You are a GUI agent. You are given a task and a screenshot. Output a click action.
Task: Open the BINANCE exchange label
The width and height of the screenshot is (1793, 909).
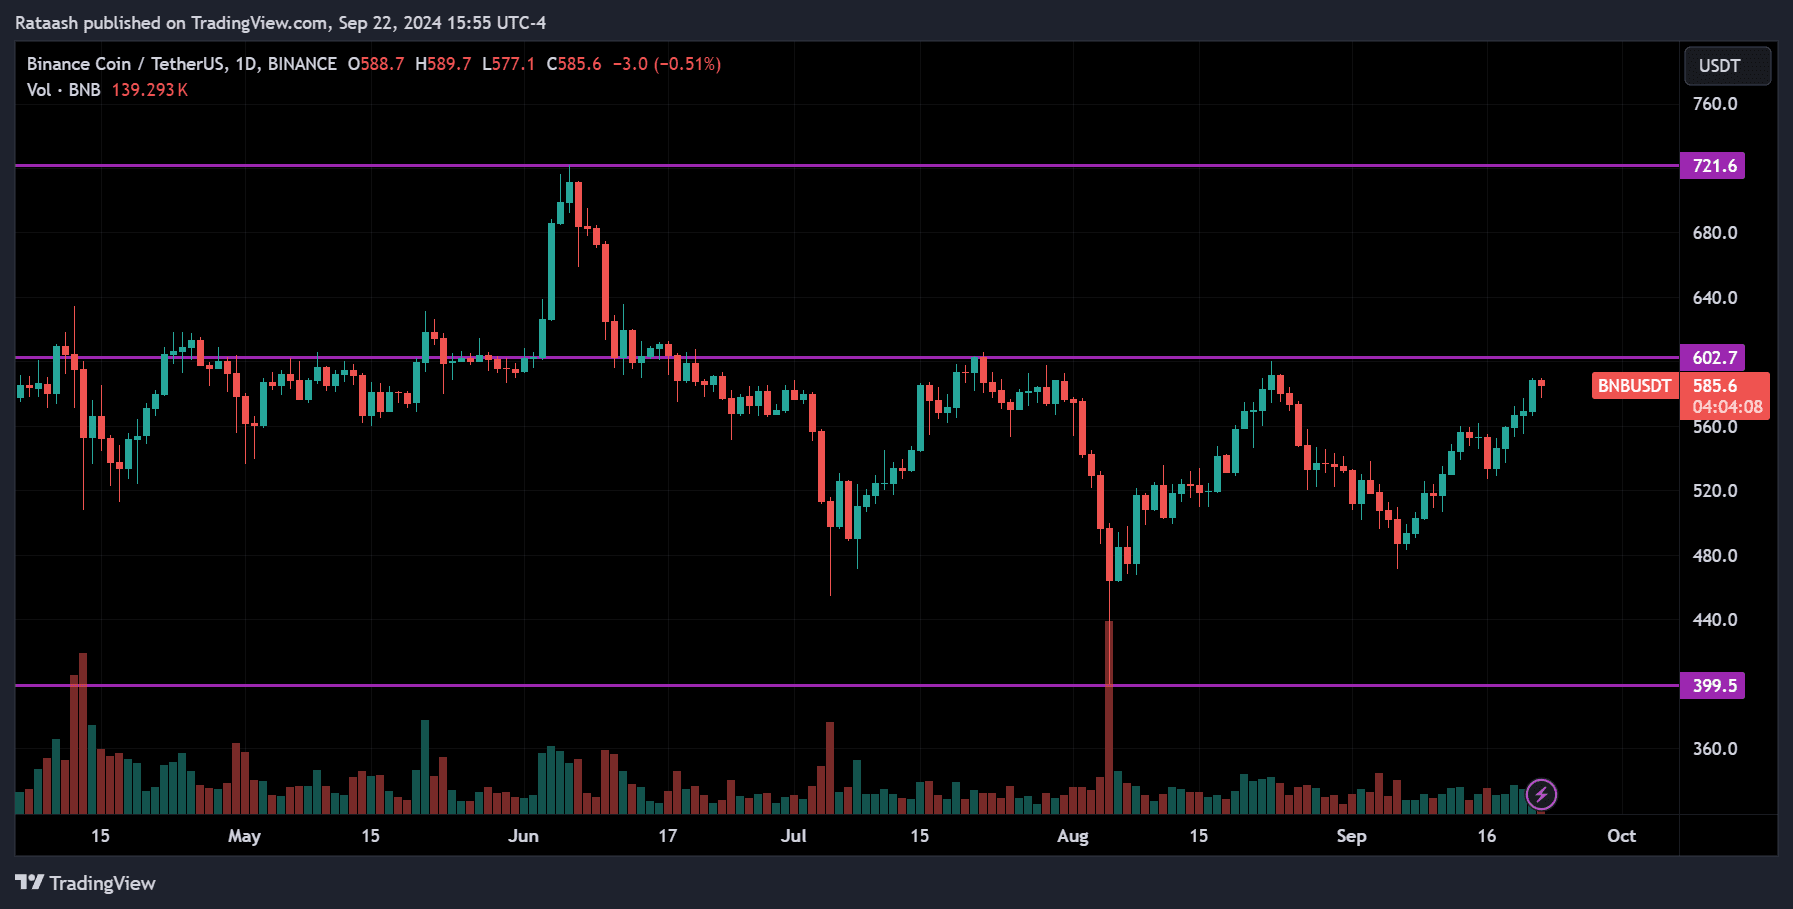[302, 63]
